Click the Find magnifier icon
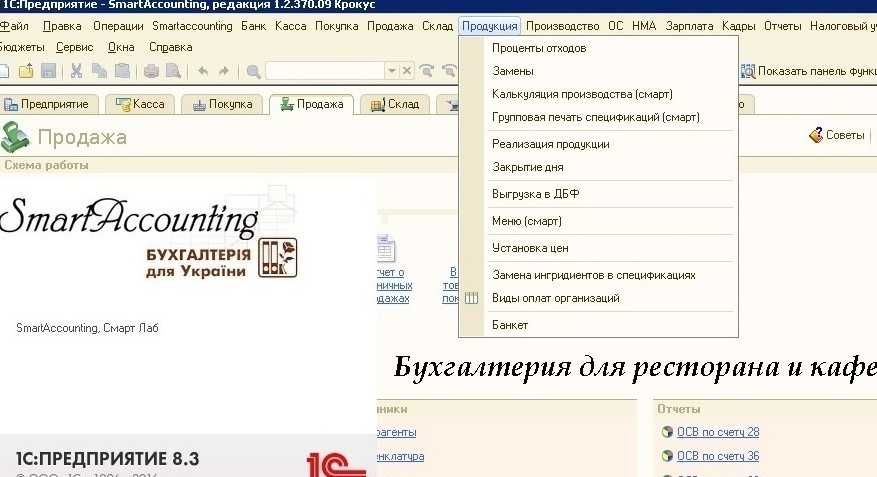The width and height of the screenshot is (877, 477). point(253,71)
